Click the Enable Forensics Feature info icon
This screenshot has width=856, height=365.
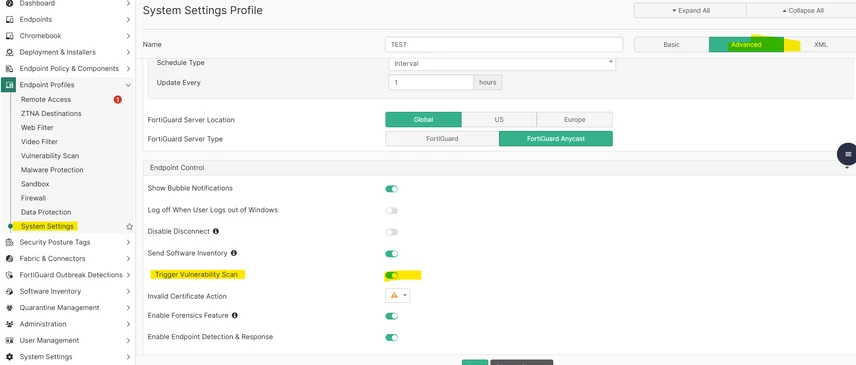[x=234, y=315]
